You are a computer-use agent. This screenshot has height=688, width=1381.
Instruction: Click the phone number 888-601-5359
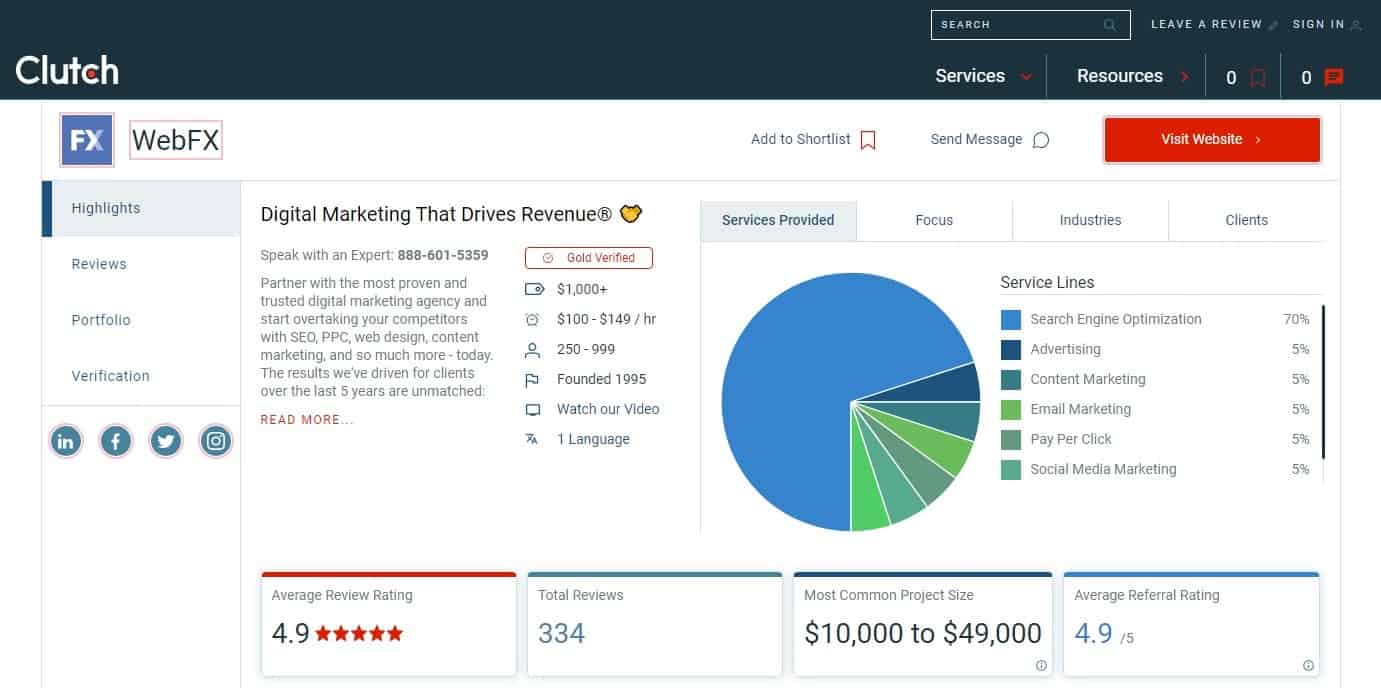(443, 255)
